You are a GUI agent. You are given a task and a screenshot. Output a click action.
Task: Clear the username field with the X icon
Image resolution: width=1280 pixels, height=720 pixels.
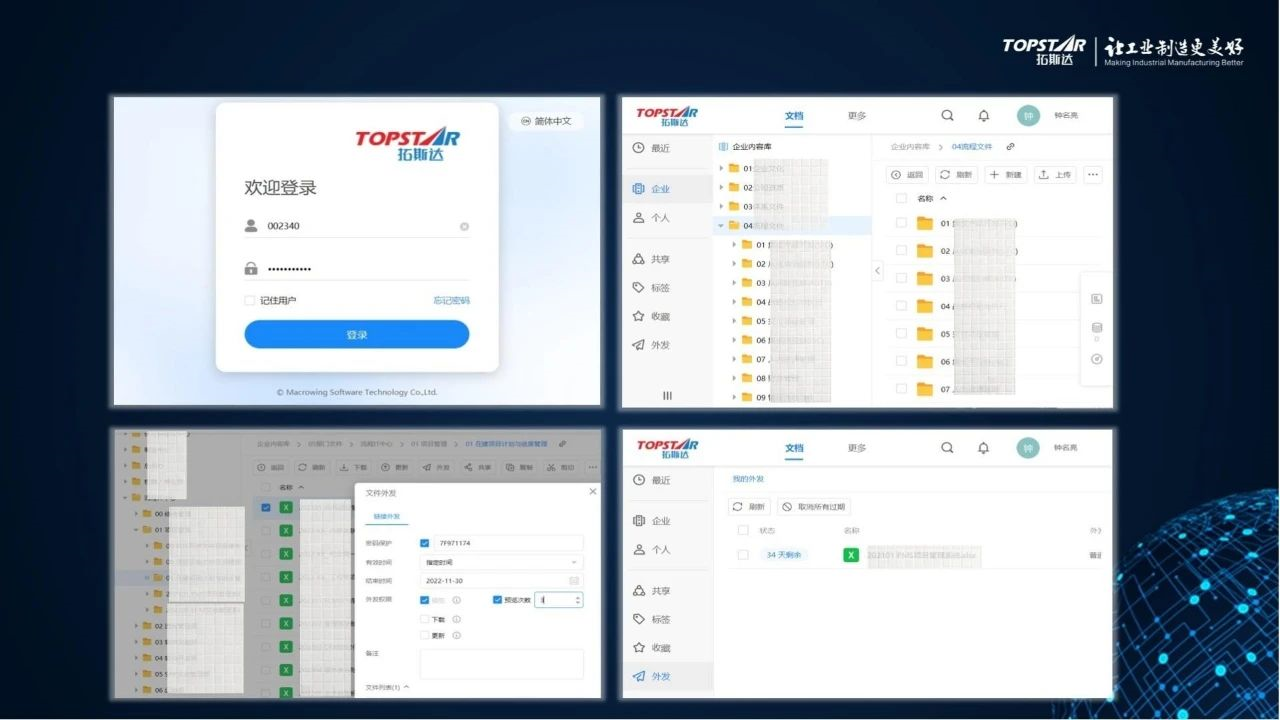464,227
